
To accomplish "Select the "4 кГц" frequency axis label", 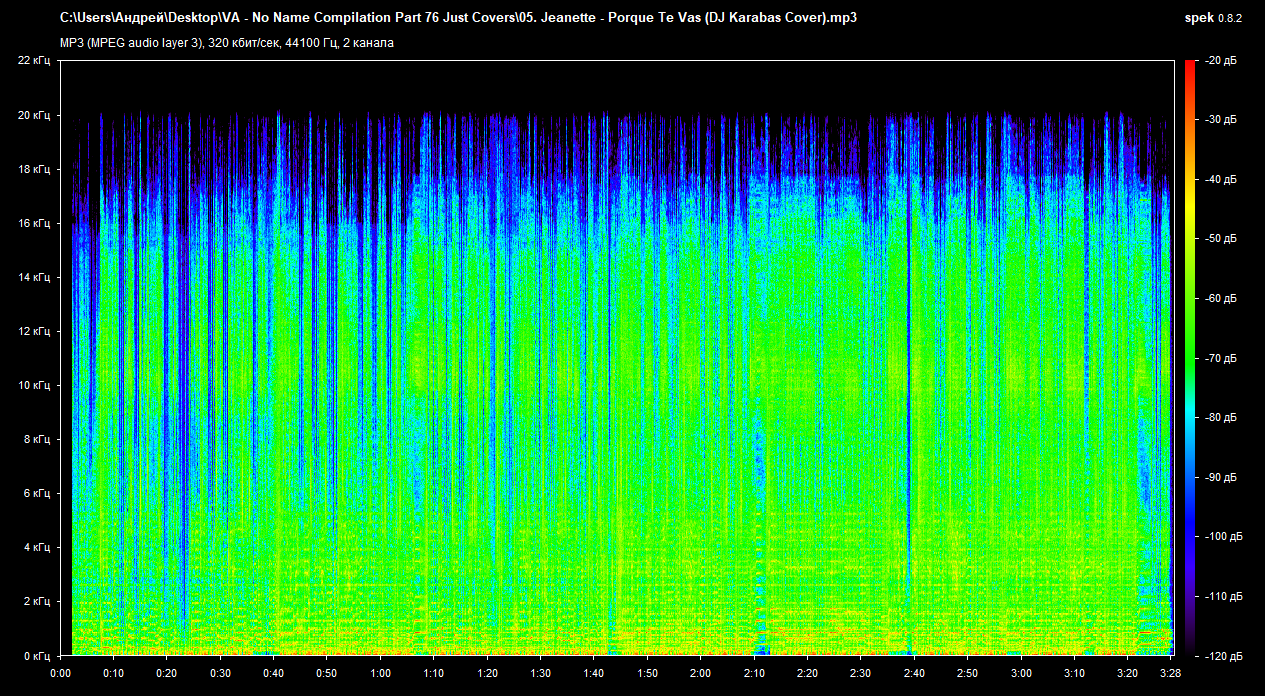I will [38, 547].
